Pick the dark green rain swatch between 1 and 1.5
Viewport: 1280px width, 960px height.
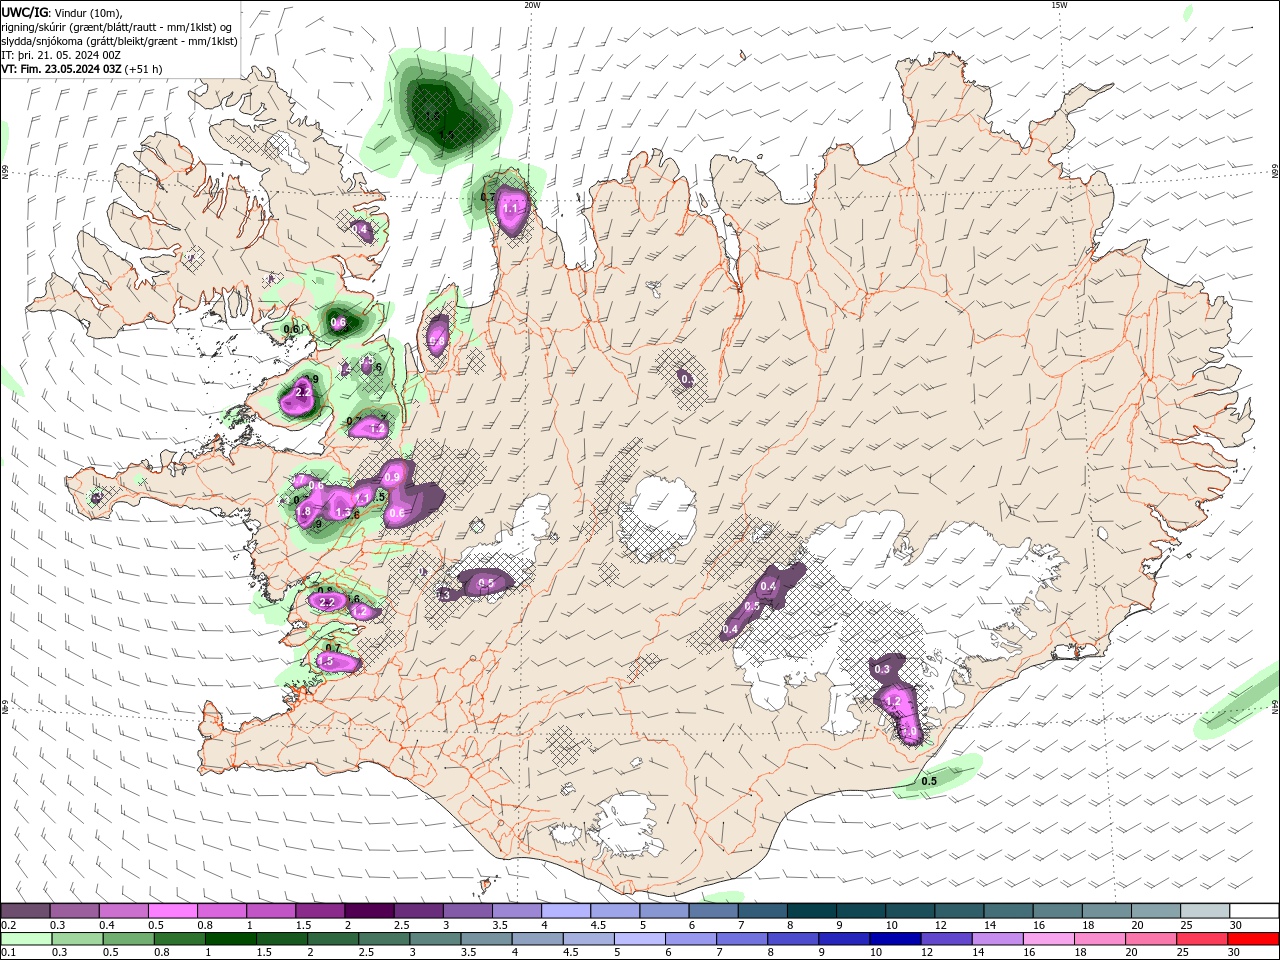point(229,939)
